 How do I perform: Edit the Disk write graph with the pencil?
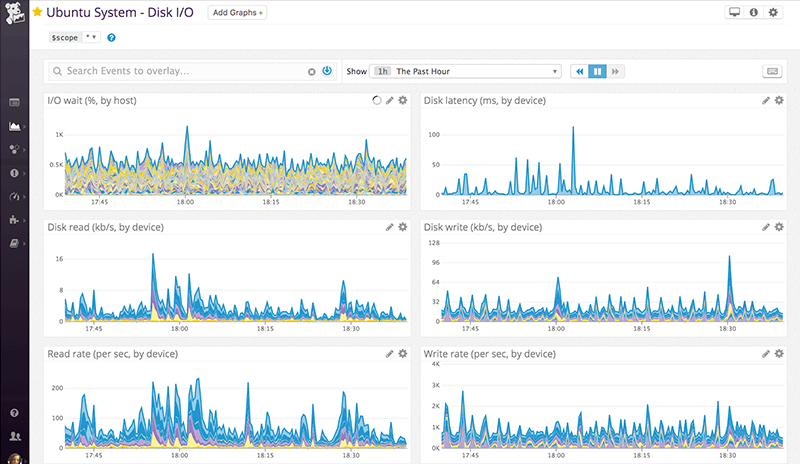[x=766, y=227]
